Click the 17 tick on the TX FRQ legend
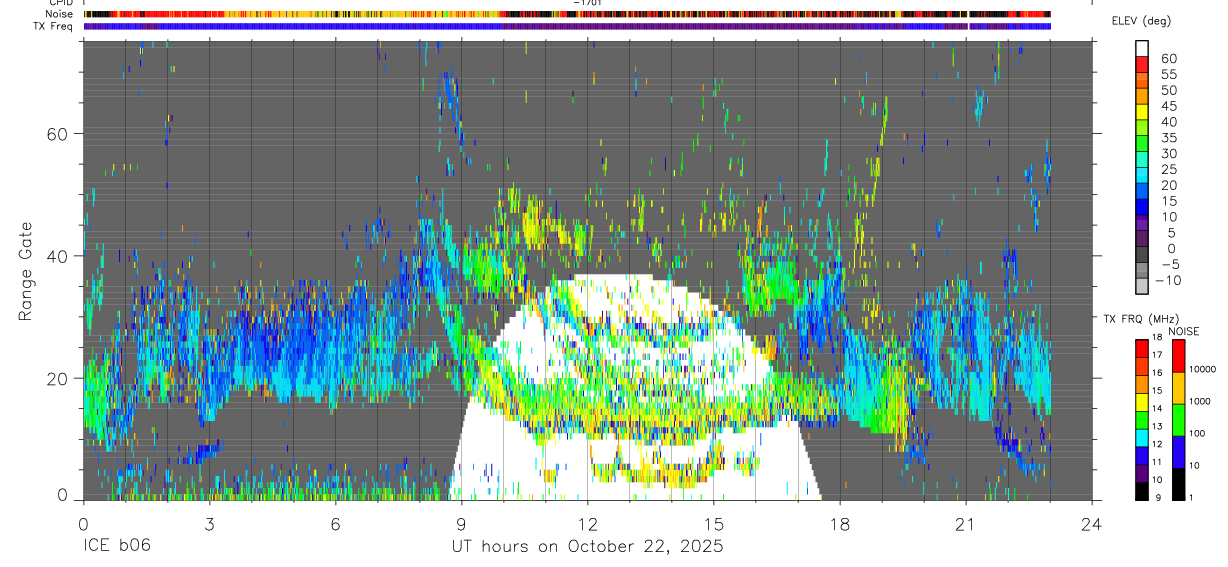1228x567 pixels. 1156,355
